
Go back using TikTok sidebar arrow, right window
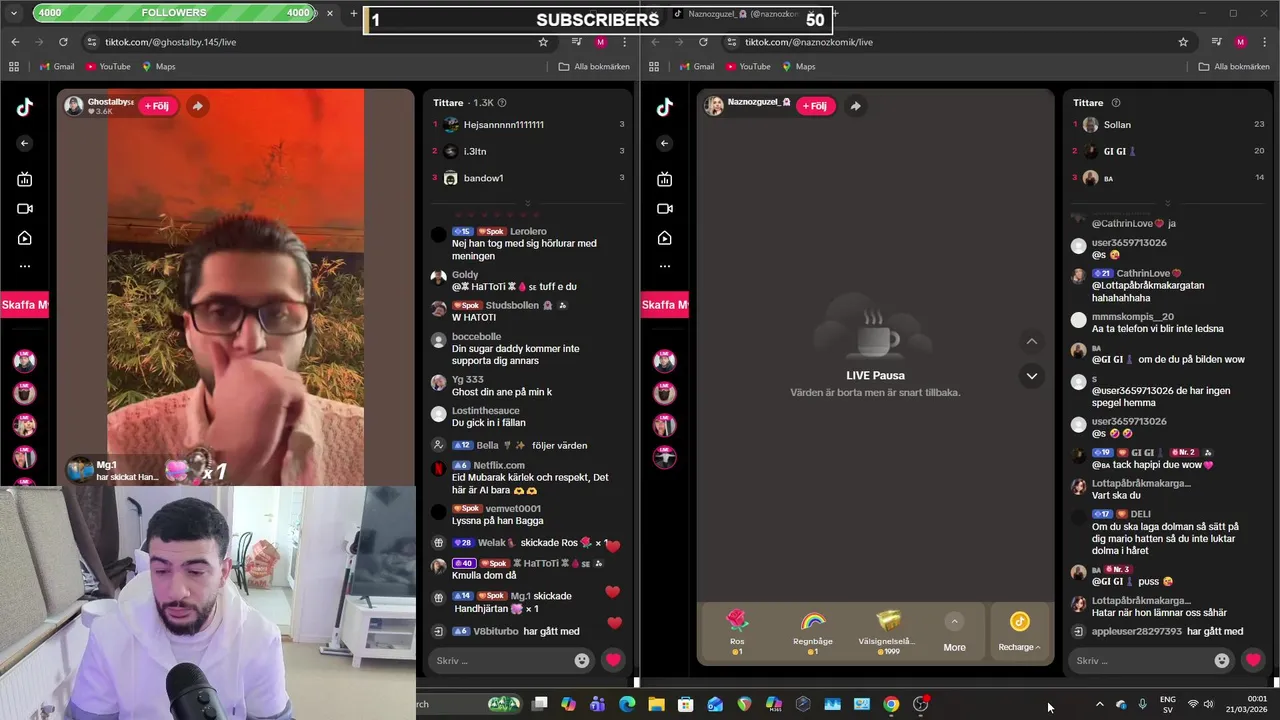665,143
